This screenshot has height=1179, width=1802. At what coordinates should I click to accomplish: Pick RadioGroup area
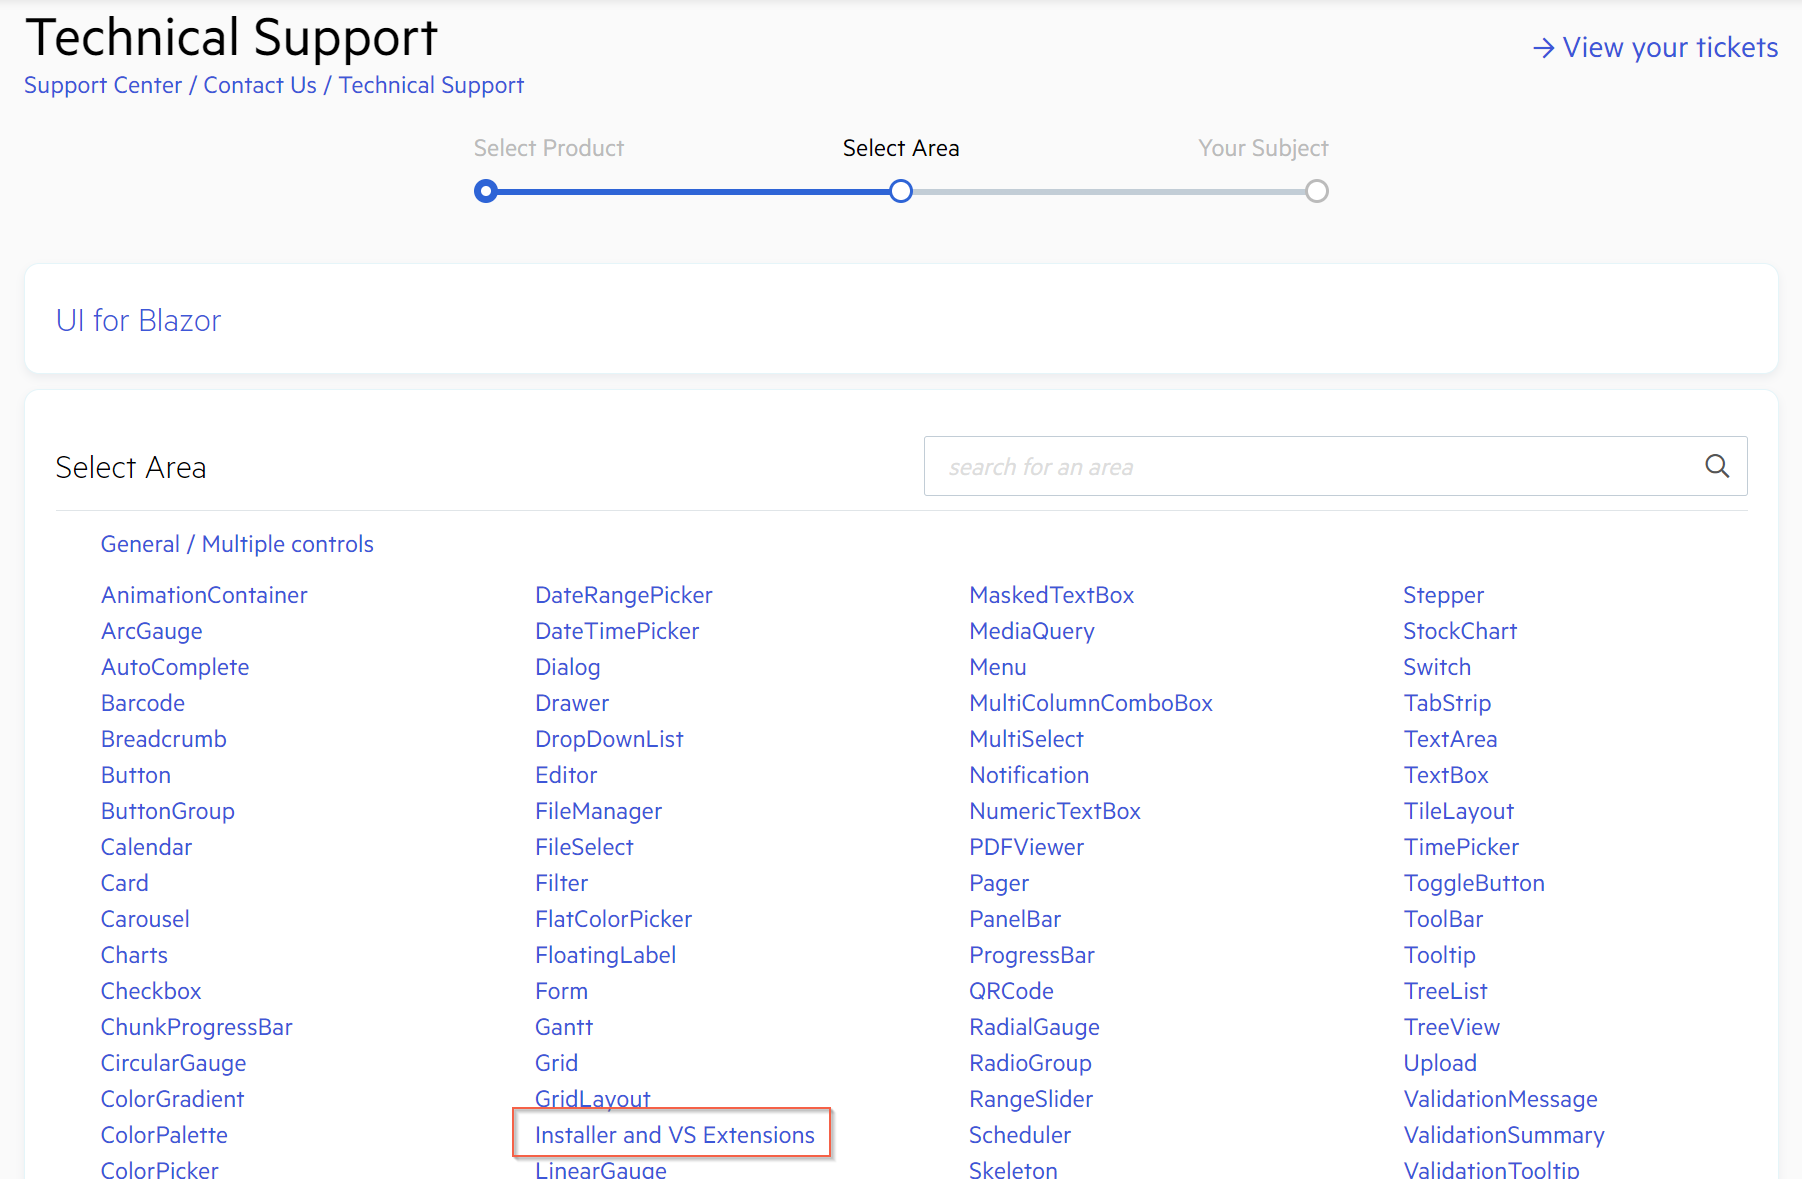click(x=1030, y=1063)
